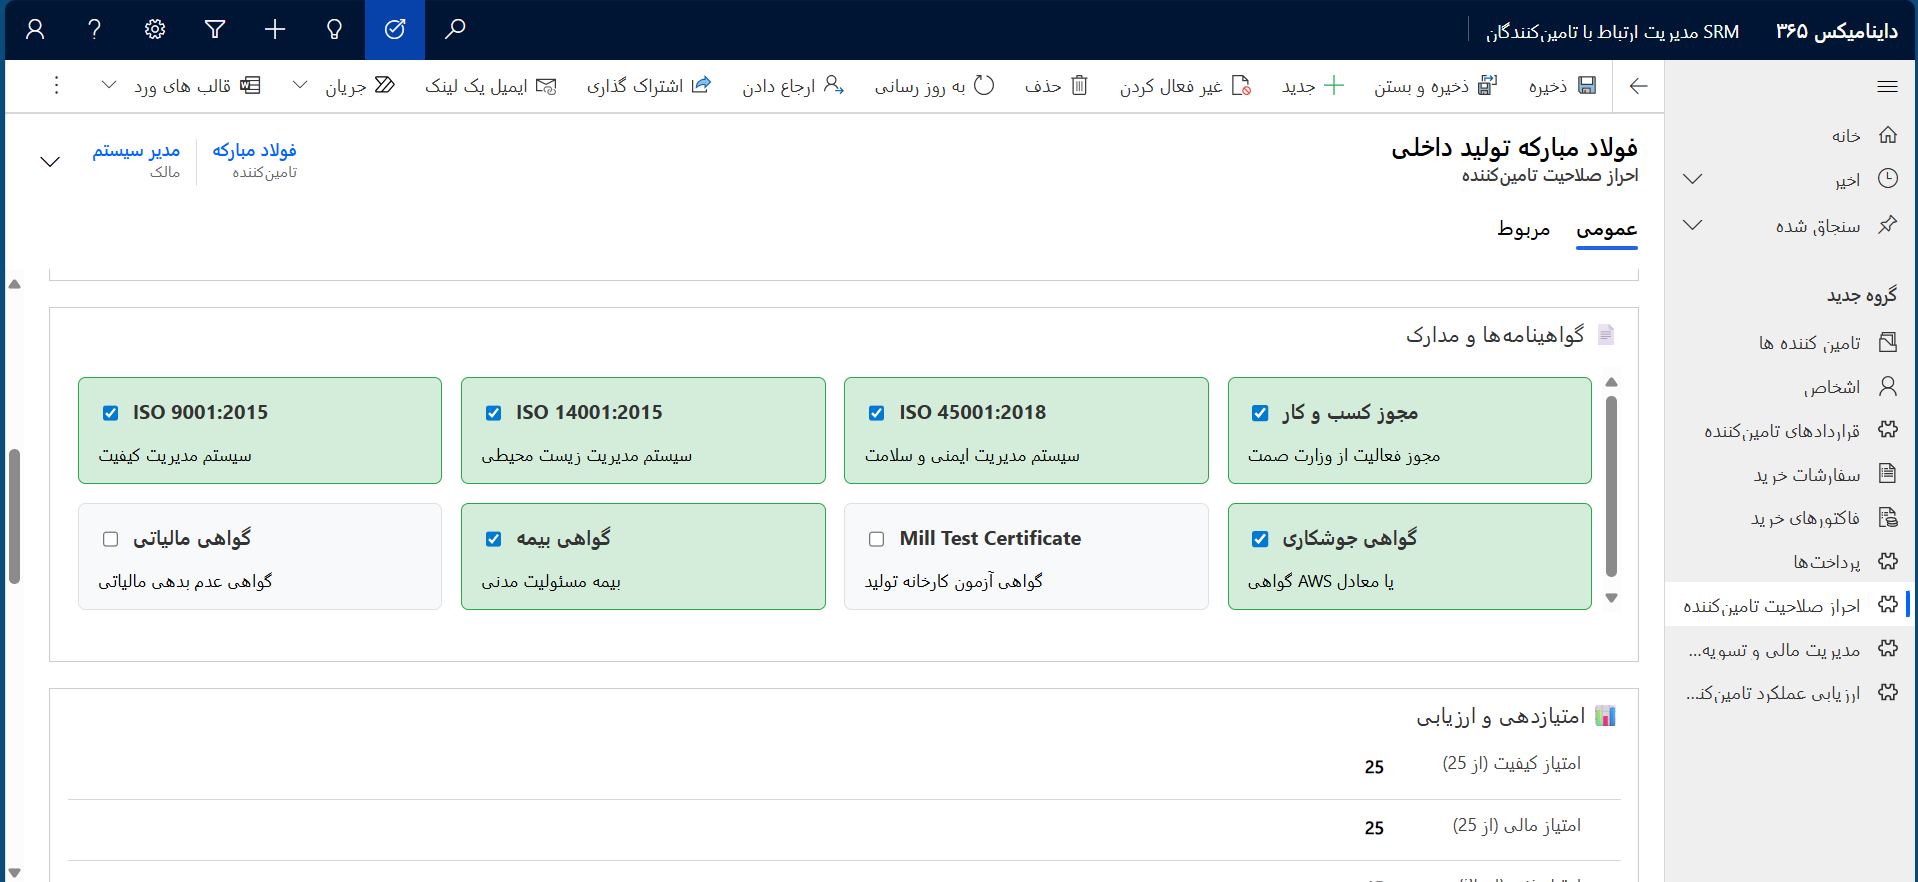Viewport: 1918px width, 882px height.
Task: Expand the سنجاق شده section chevron
Action: [1692, 225]
